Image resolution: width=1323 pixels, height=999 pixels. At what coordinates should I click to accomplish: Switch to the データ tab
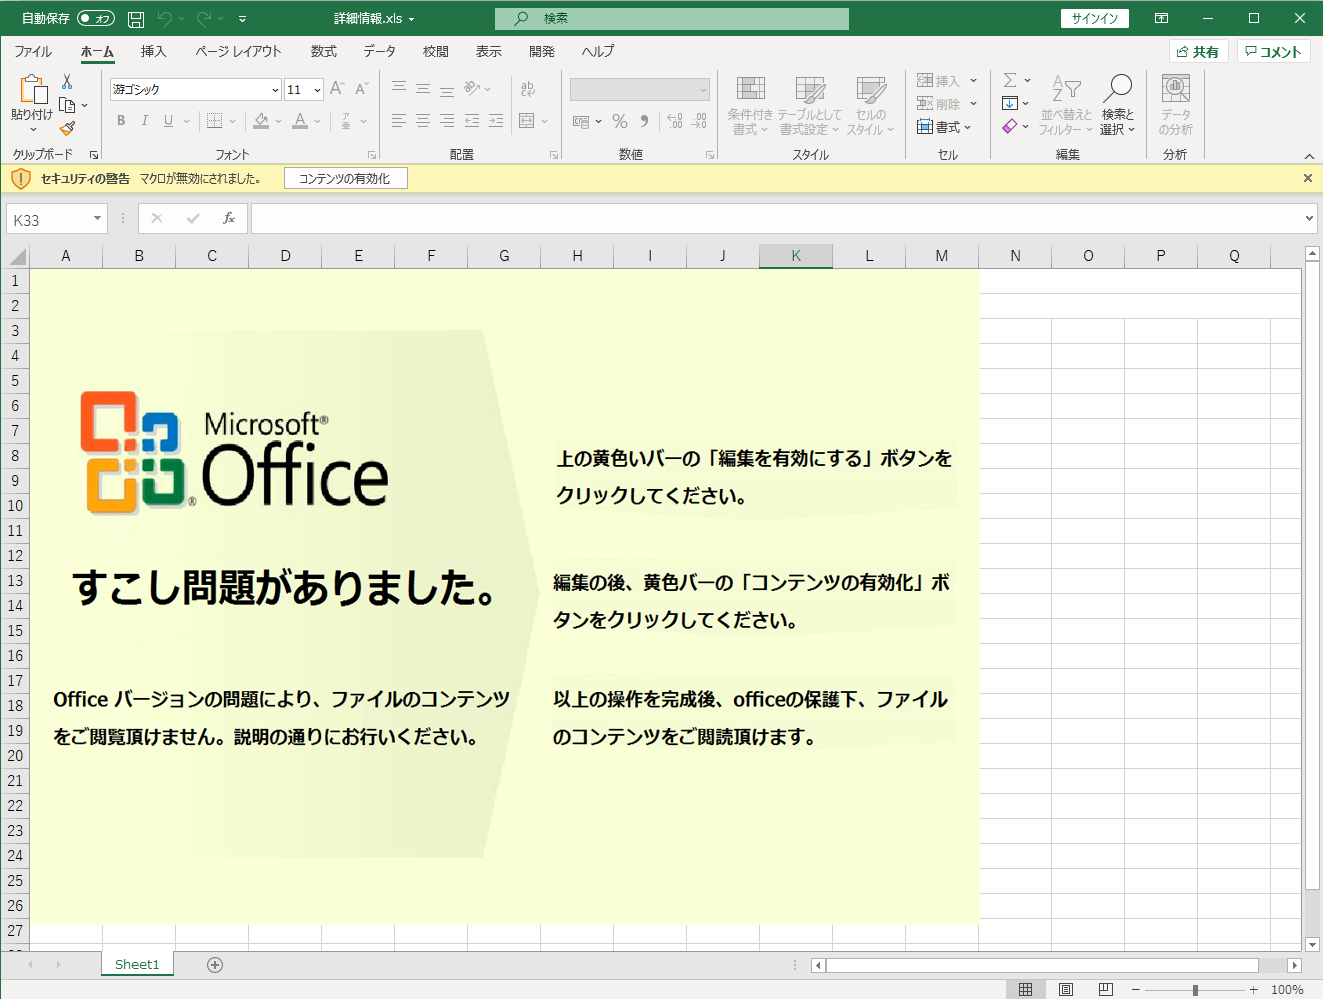pyautogui.click(x=379, y=52)
